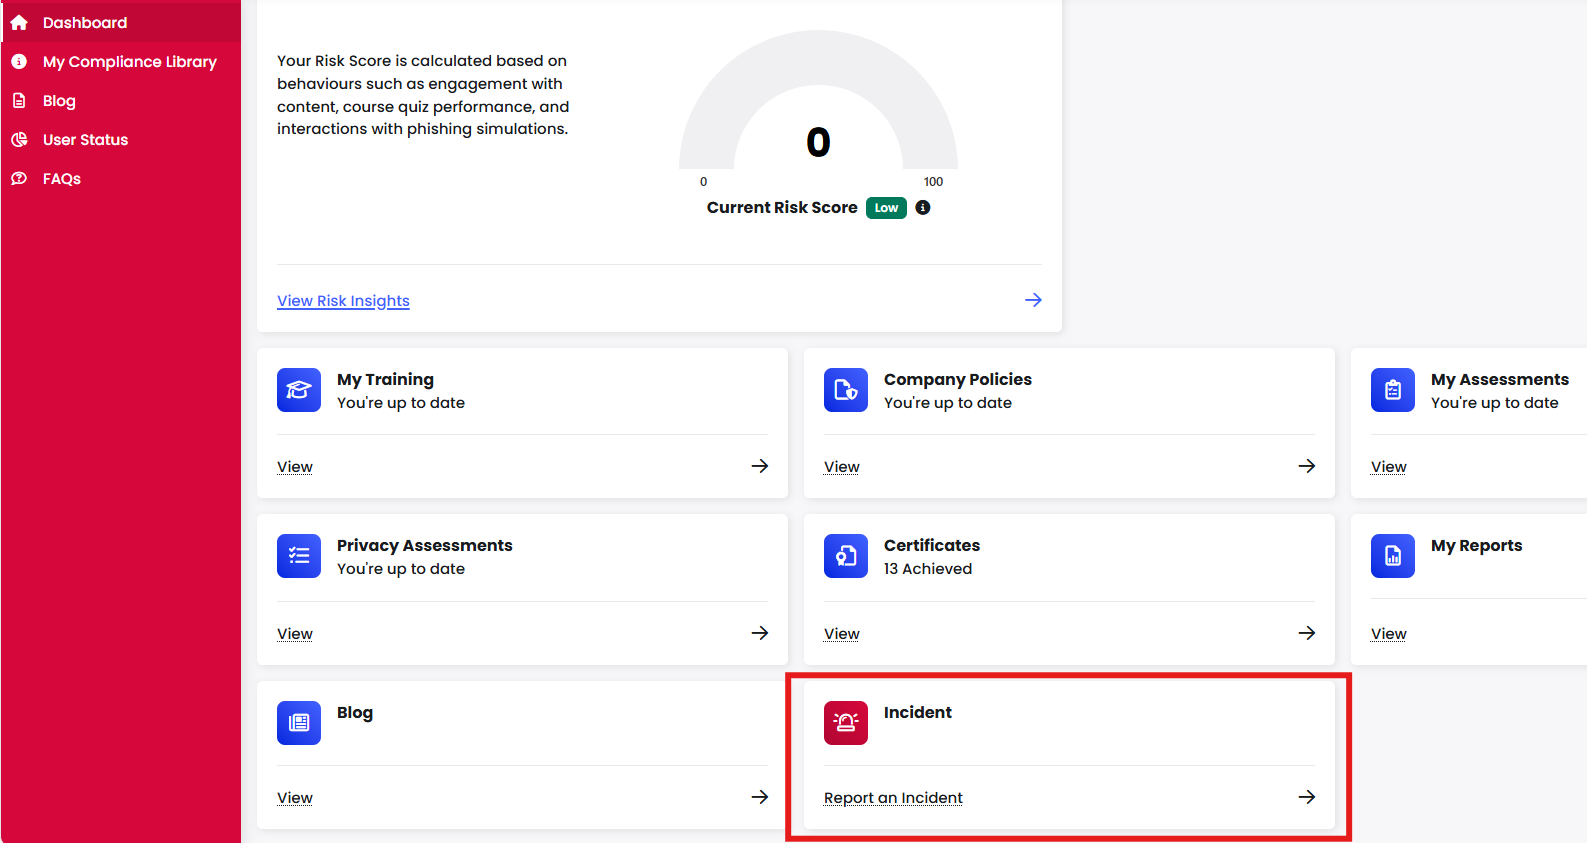Open My Compliance Library in the sidebar
The width and height of the screenshot is (1587, 843).
(121, 61)
